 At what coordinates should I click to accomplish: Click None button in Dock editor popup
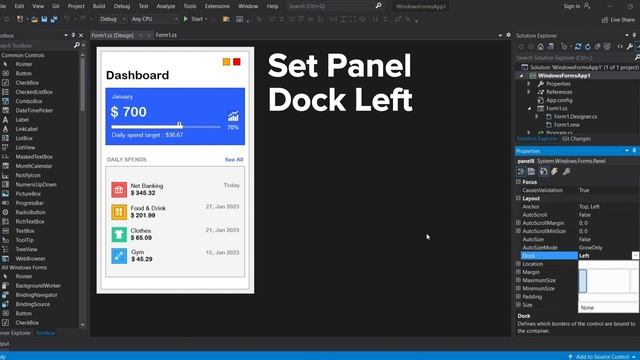pyautogui.click(x=609, y=308)
